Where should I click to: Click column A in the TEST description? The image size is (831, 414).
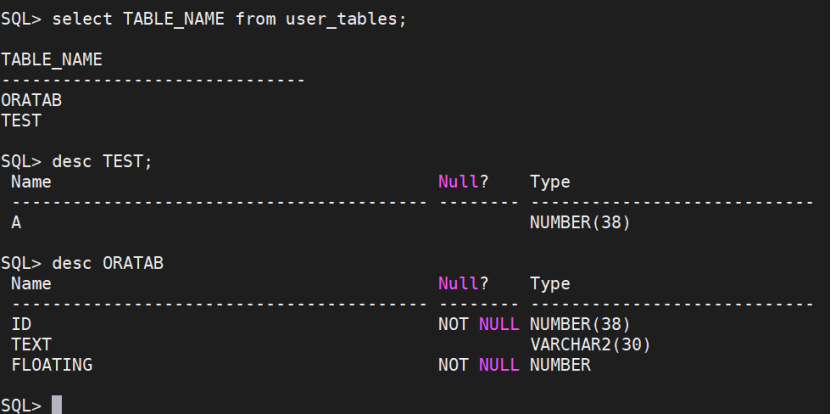click(16, 223)
